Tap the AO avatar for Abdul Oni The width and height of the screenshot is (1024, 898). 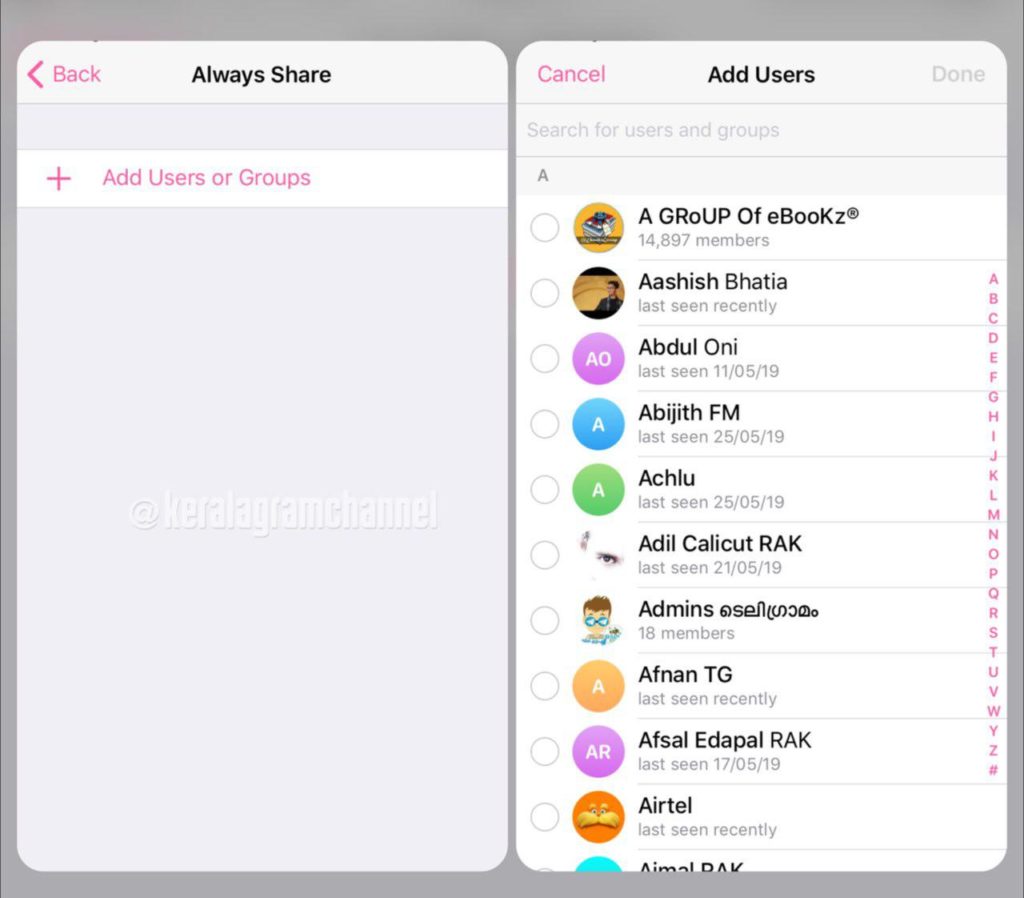coord(598,359)
